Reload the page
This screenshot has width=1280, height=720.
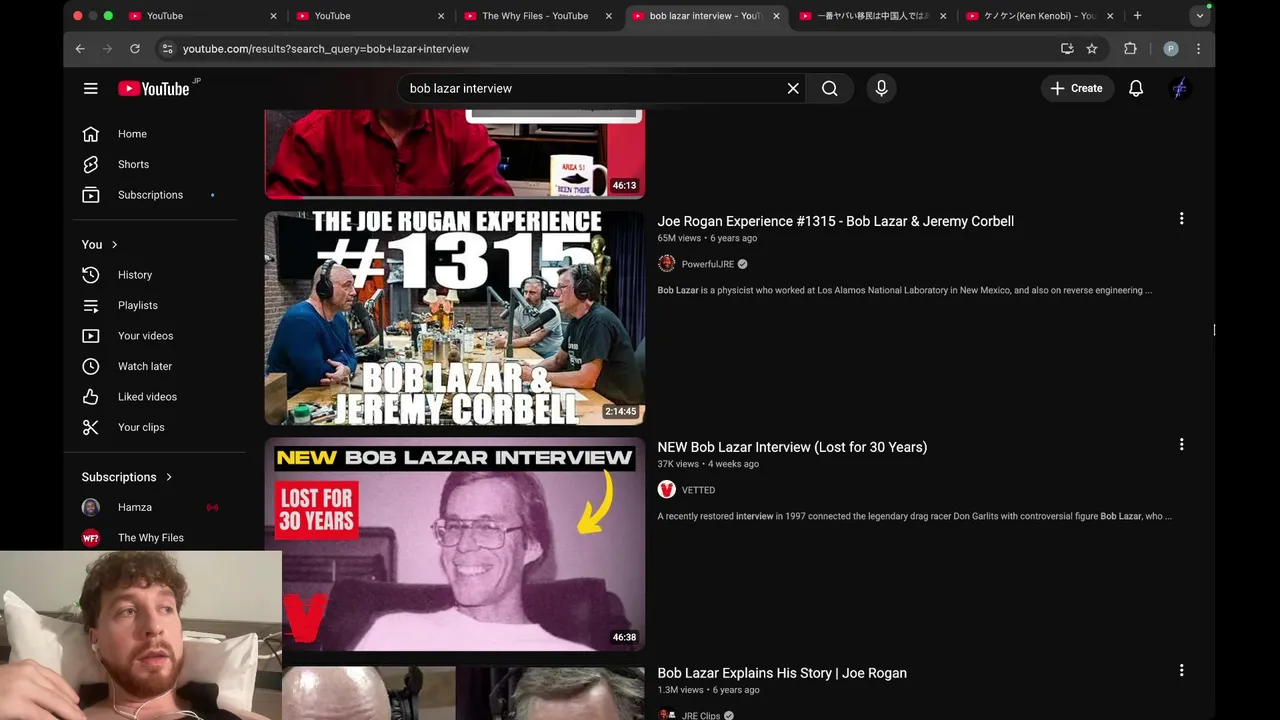point(135,48)
